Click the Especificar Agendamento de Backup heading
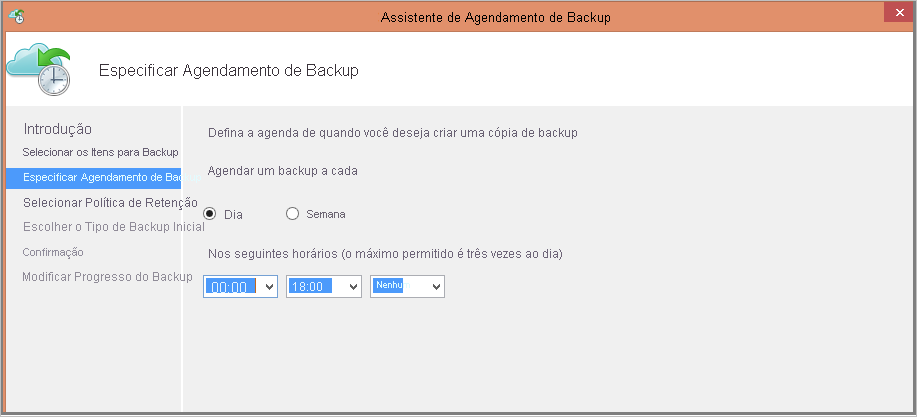Image resolution: width=917 pixels, height=417 pixels. point(229,71)
